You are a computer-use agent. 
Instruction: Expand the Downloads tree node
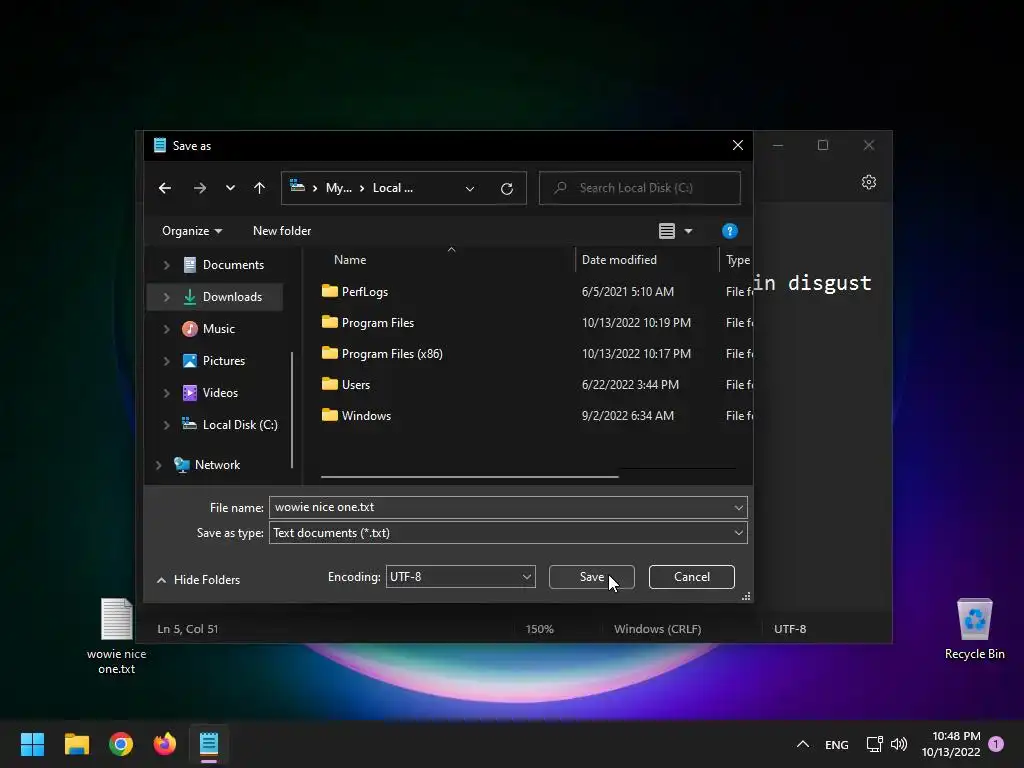click(166, 296)
